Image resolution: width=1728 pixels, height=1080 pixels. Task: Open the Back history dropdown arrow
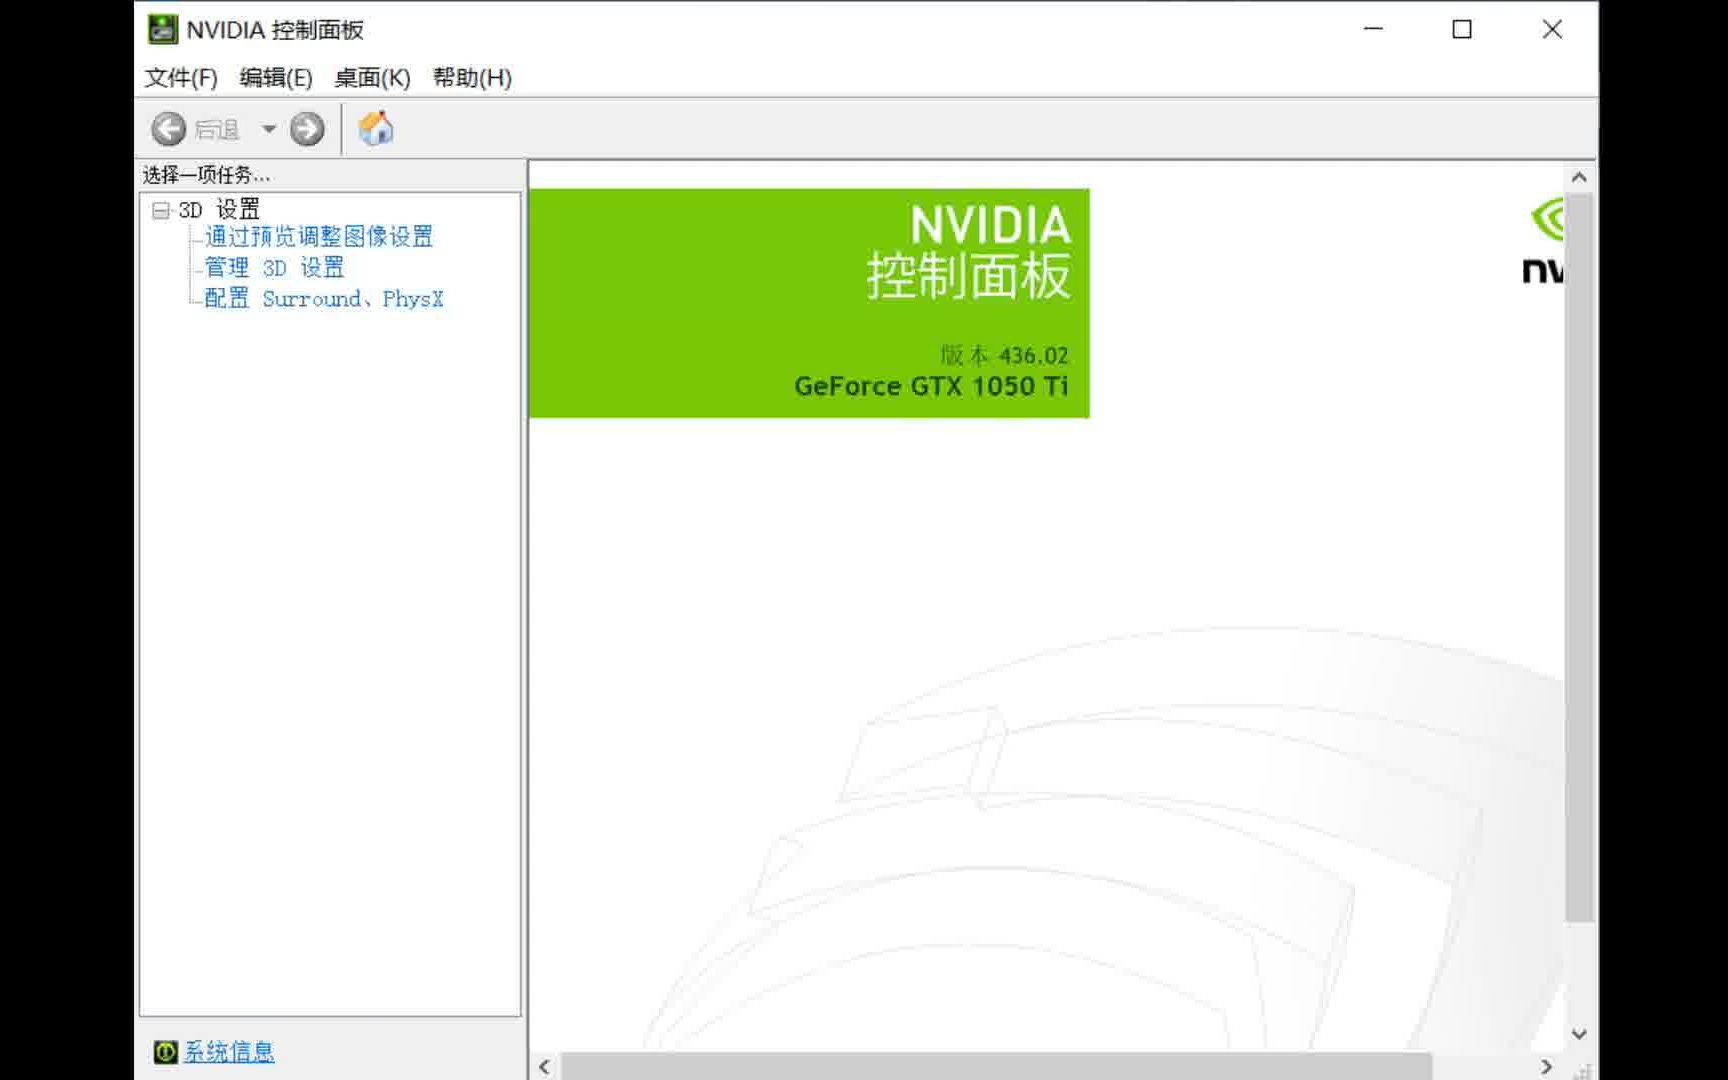click(268, 129)
